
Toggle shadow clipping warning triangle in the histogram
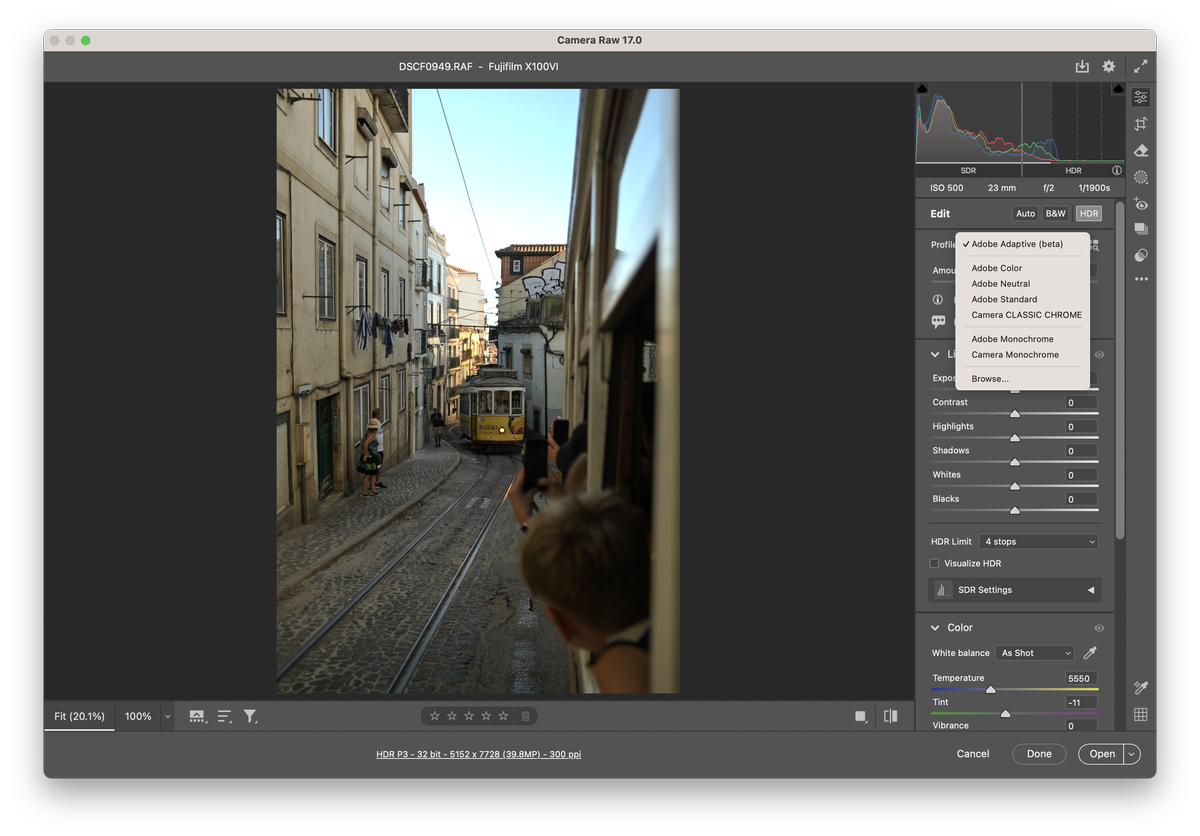[922, 89]
